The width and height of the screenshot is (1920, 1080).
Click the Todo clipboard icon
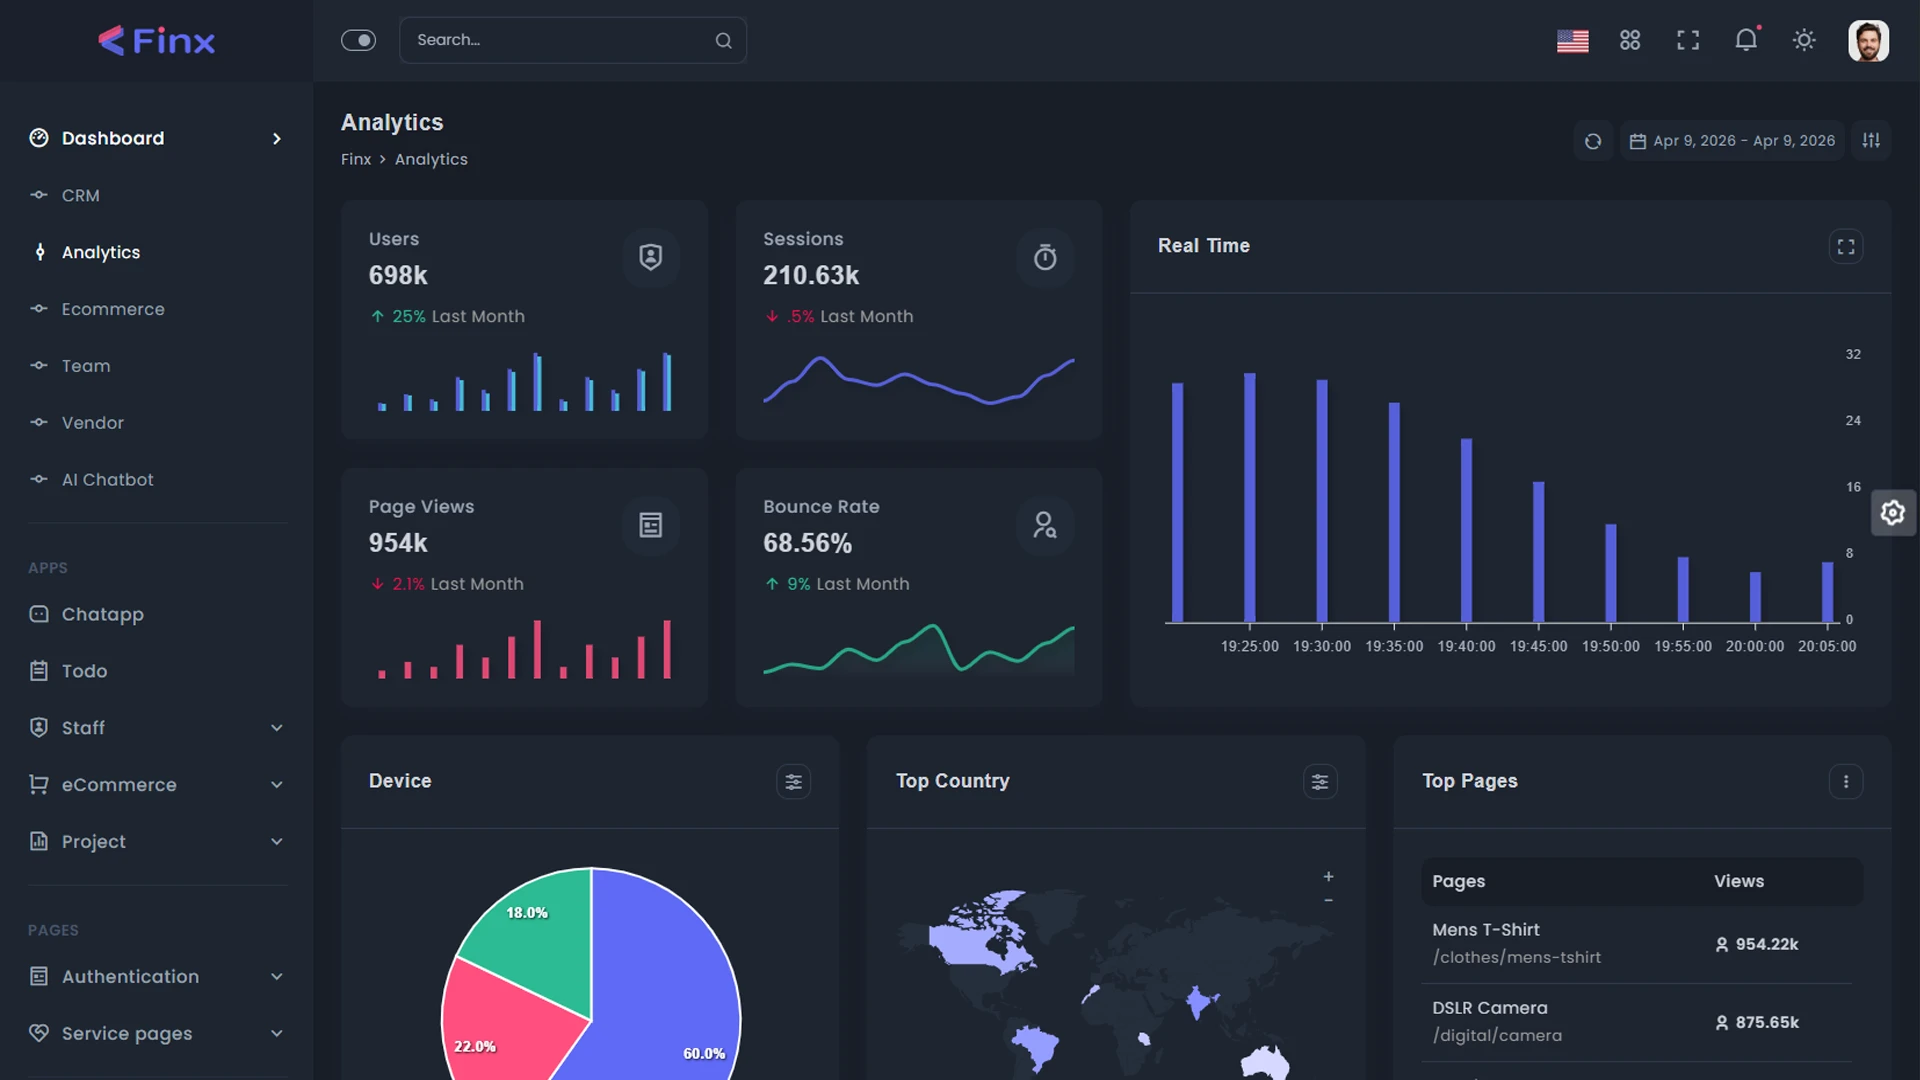pyautogui.click(x=39, y=671)
